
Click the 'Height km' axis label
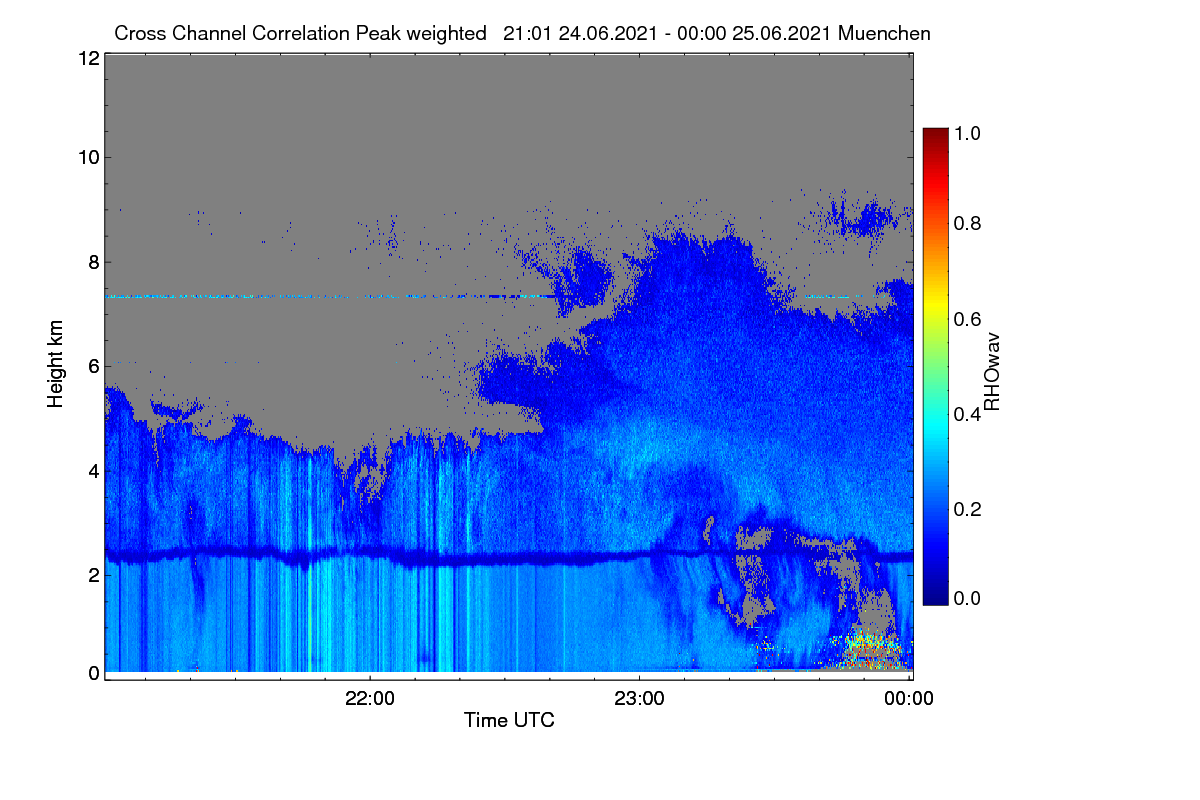pos(56,364)
